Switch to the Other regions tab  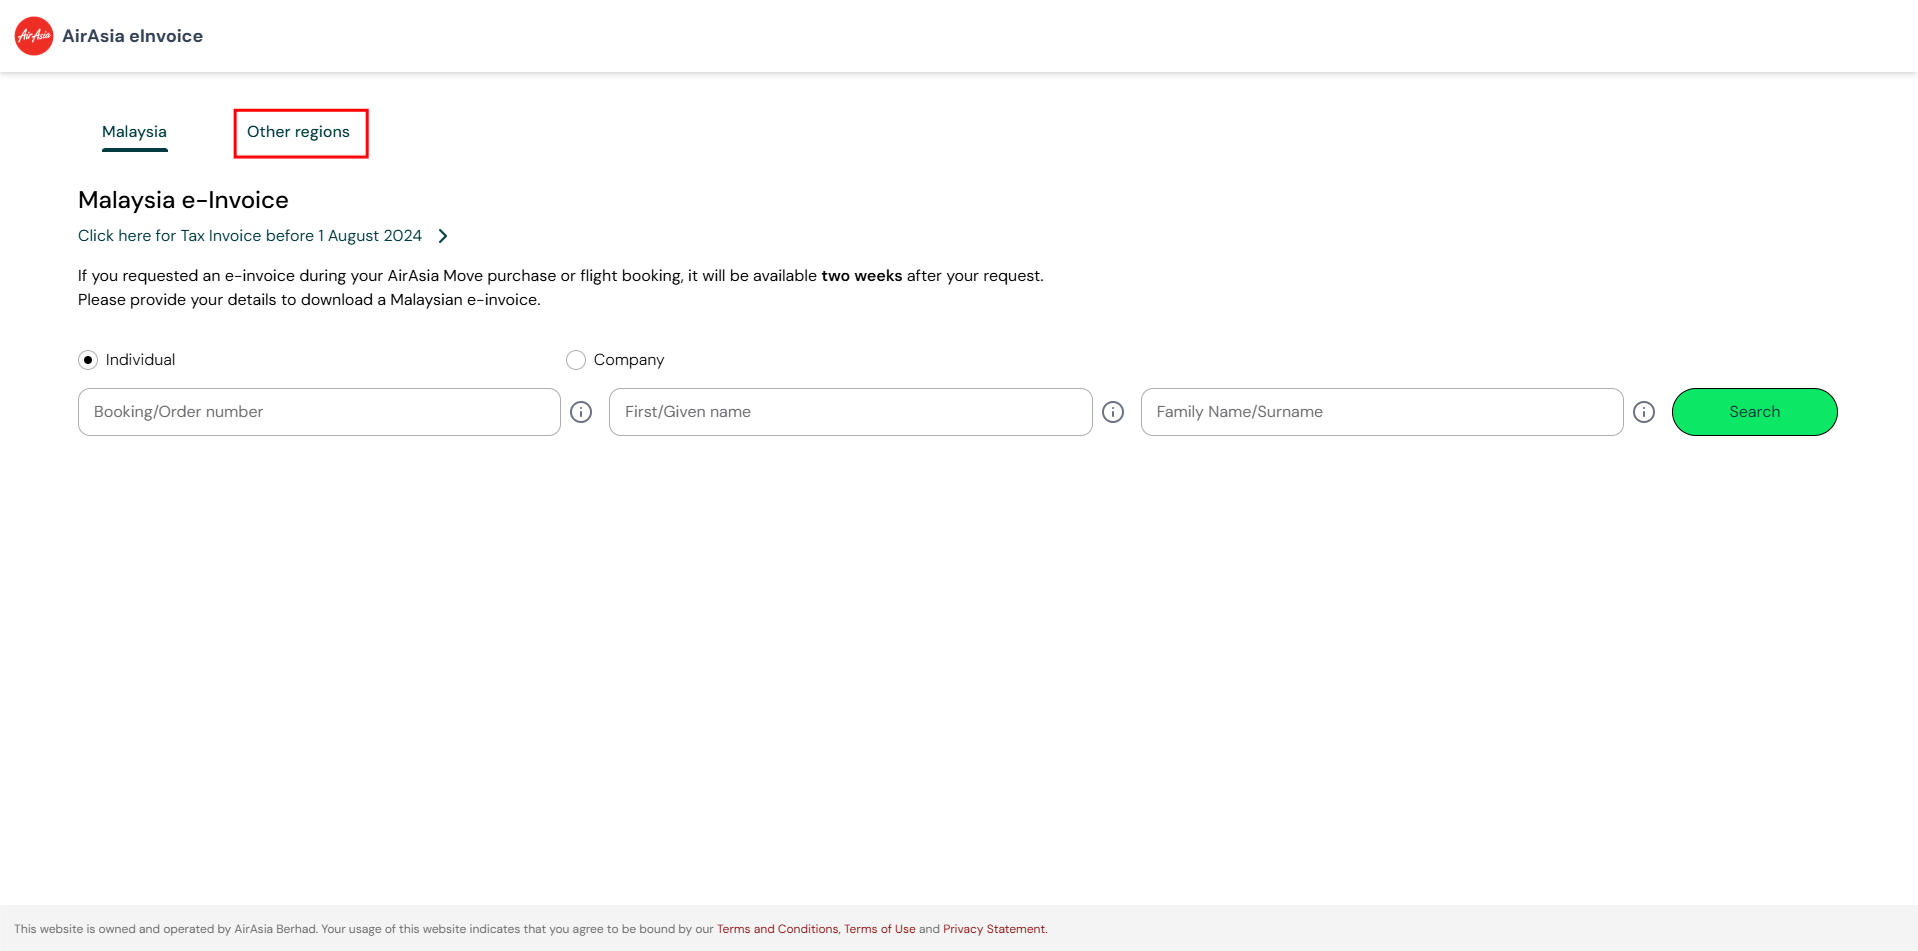pyautogui.click(x=299, y=132)
